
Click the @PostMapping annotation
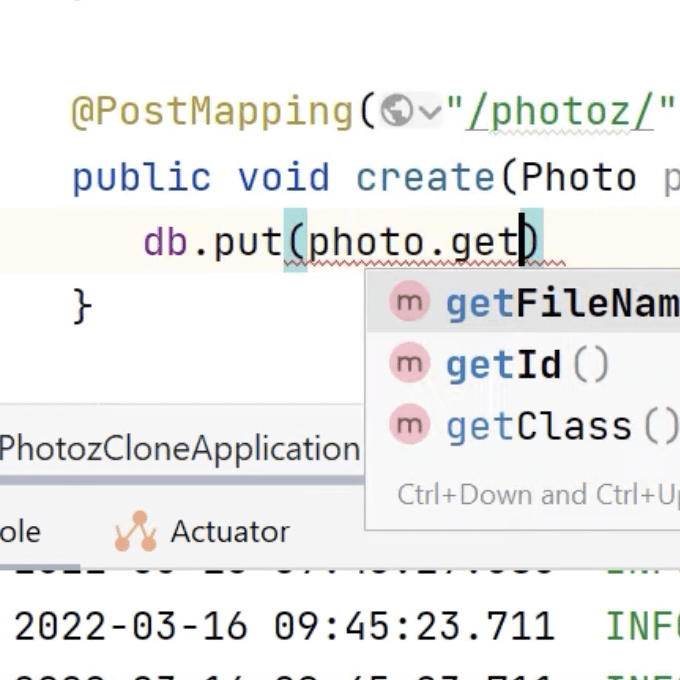tap(212, 112)
